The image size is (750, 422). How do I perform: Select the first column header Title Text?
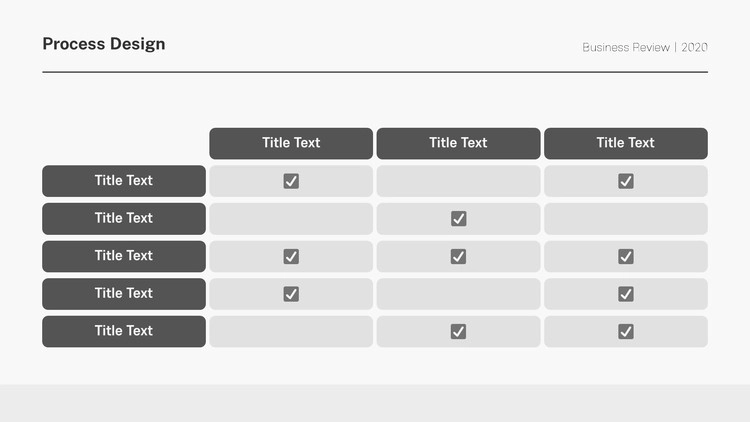(291, 143)
